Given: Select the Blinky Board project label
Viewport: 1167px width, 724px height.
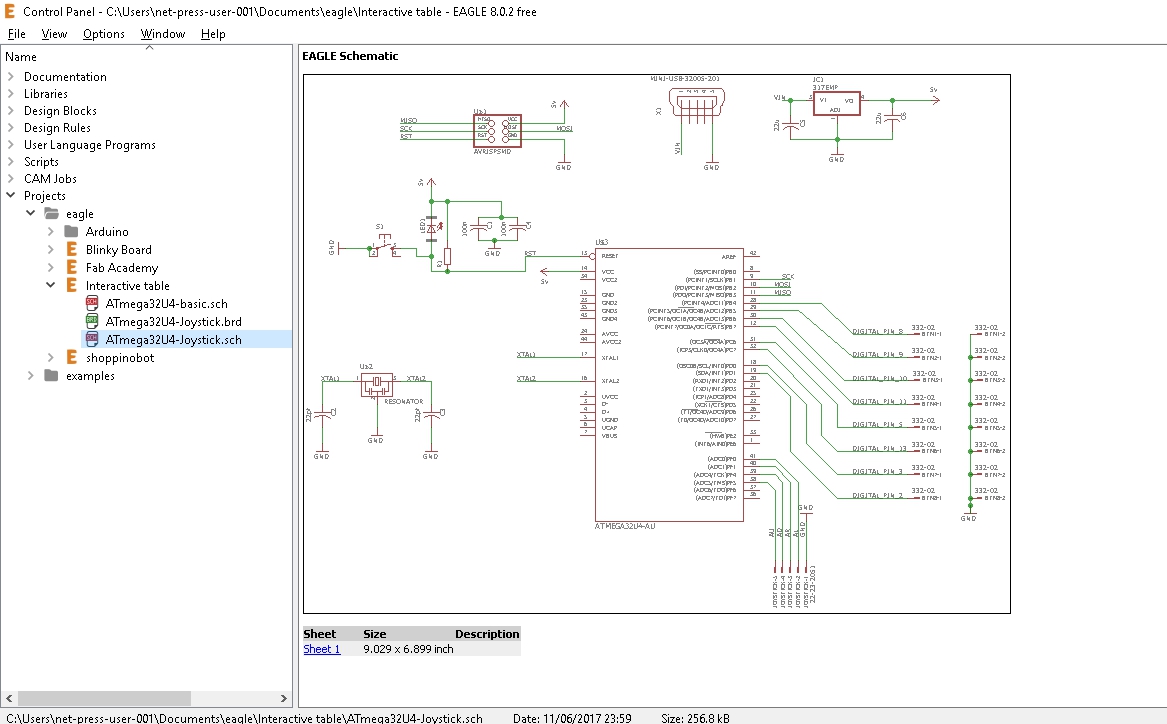Looking at the screenshot, I should tap(118, 249).
